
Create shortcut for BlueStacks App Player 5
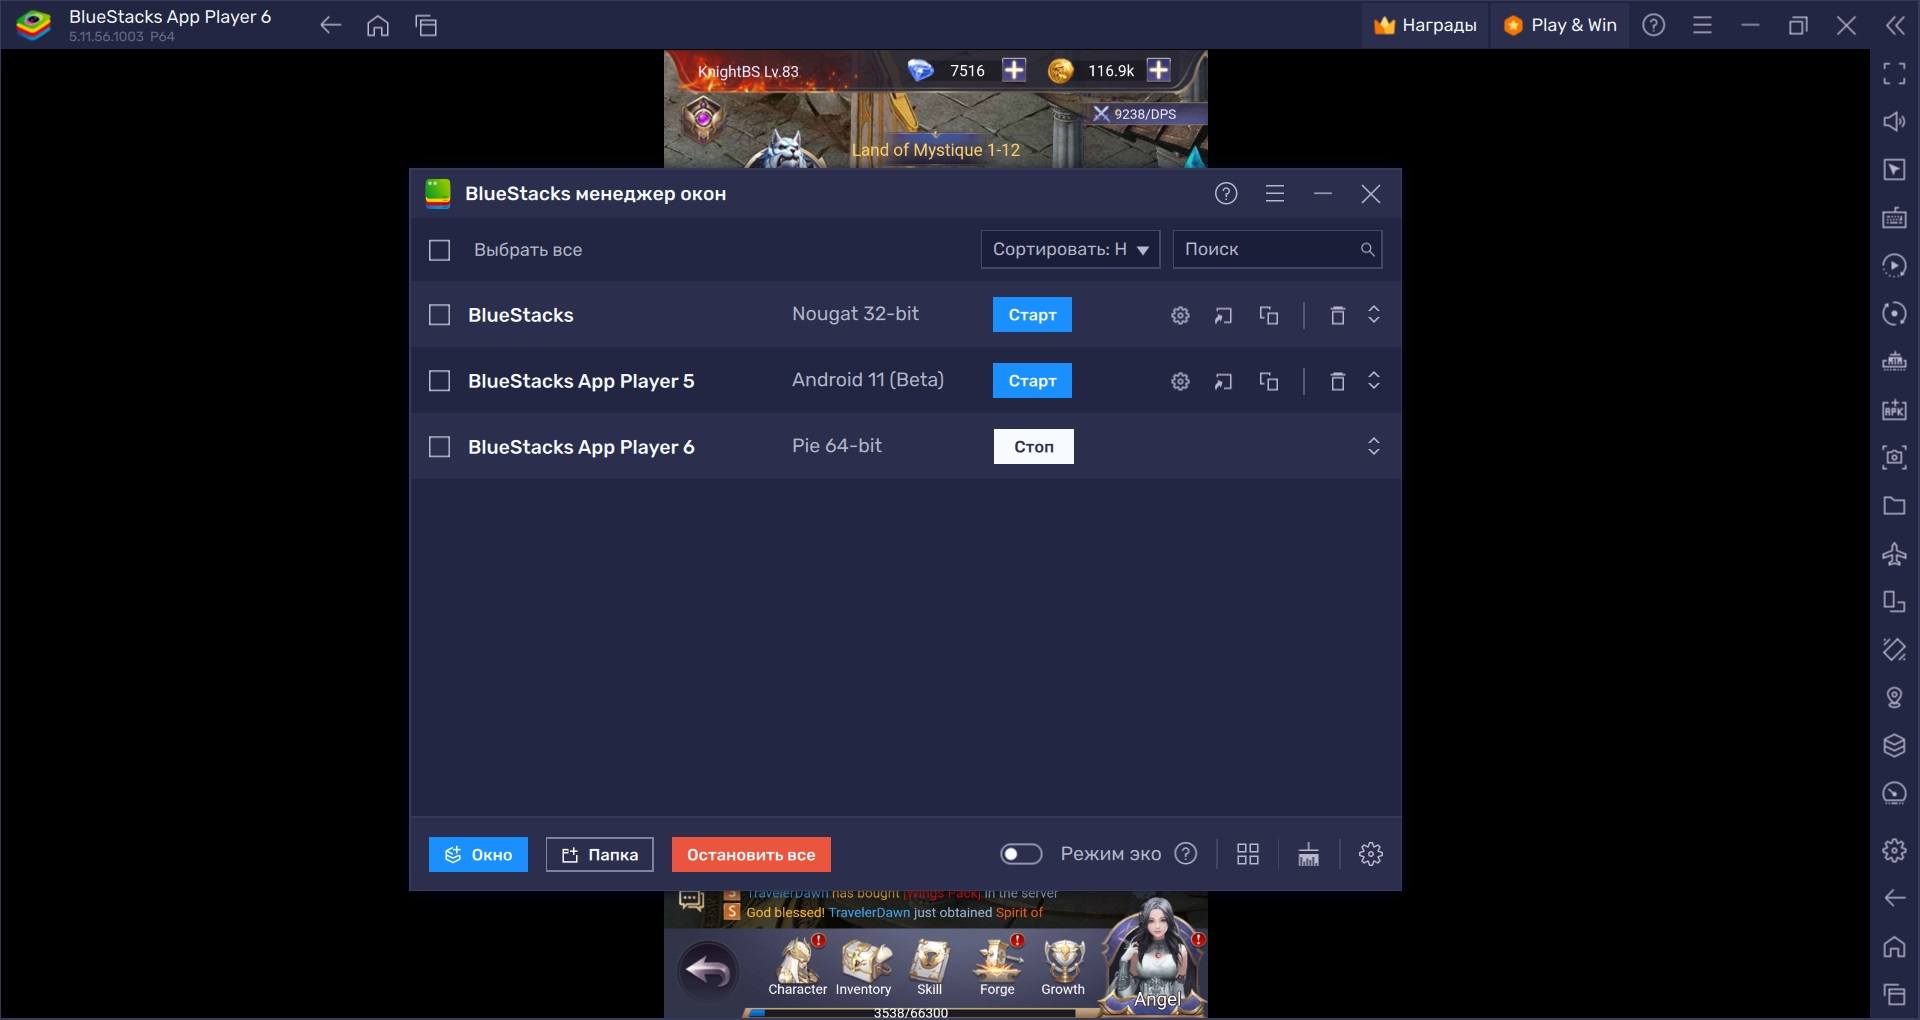(x=1223, y=382)
